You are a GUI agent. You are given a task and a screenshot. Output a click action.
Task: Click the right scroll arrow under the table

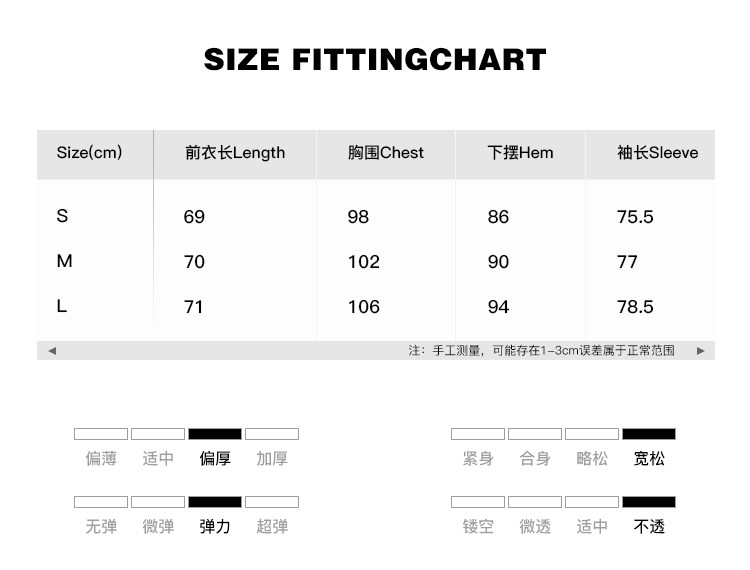[x=701, y=351]
